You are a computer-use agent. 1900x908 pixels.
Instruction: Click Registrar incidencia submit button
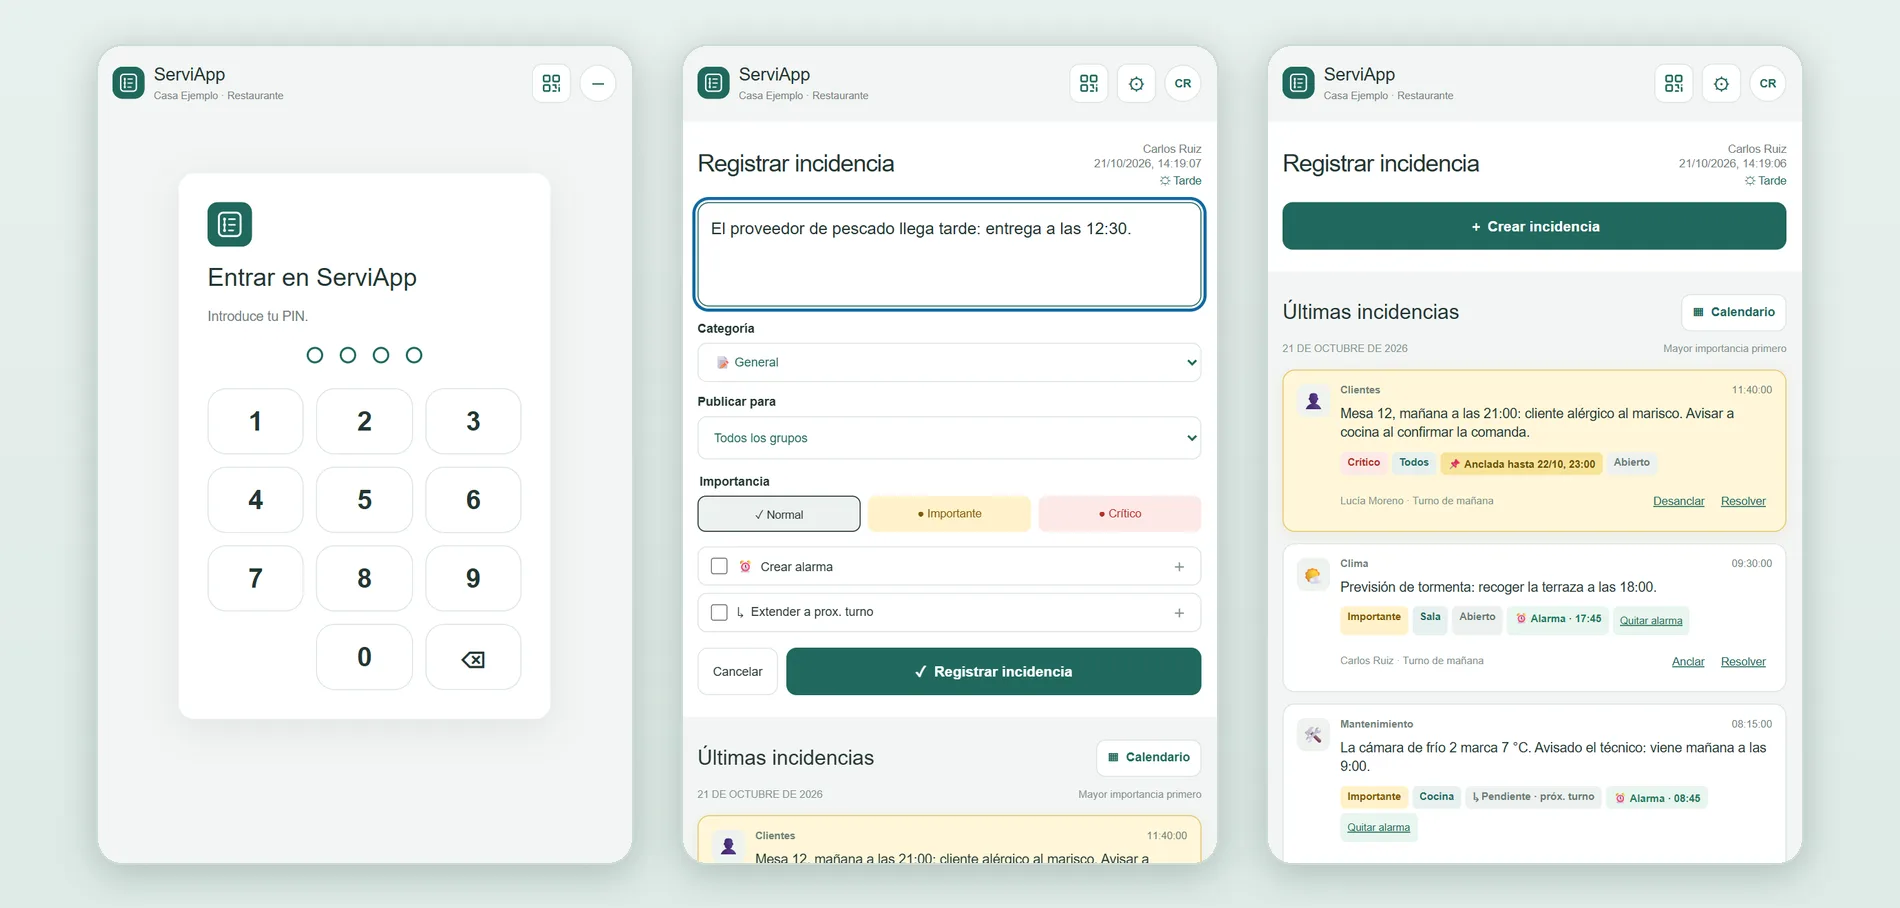(993, 671)
